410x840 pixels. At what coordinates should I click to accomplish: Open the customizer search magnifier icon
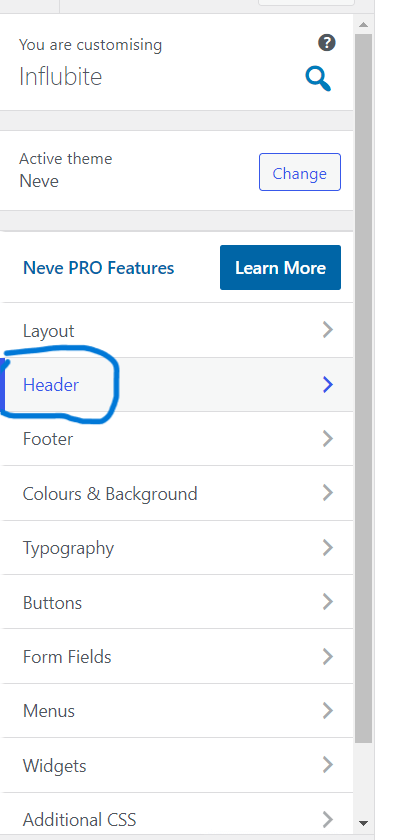(x=318, y=79)
